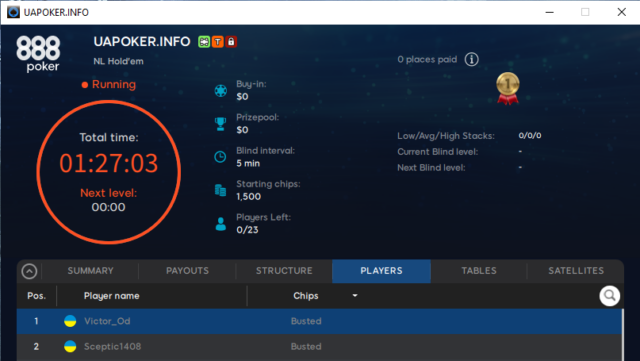The image size is (640, 361).
Task: Open the places paid info icon
Action: 471,60
